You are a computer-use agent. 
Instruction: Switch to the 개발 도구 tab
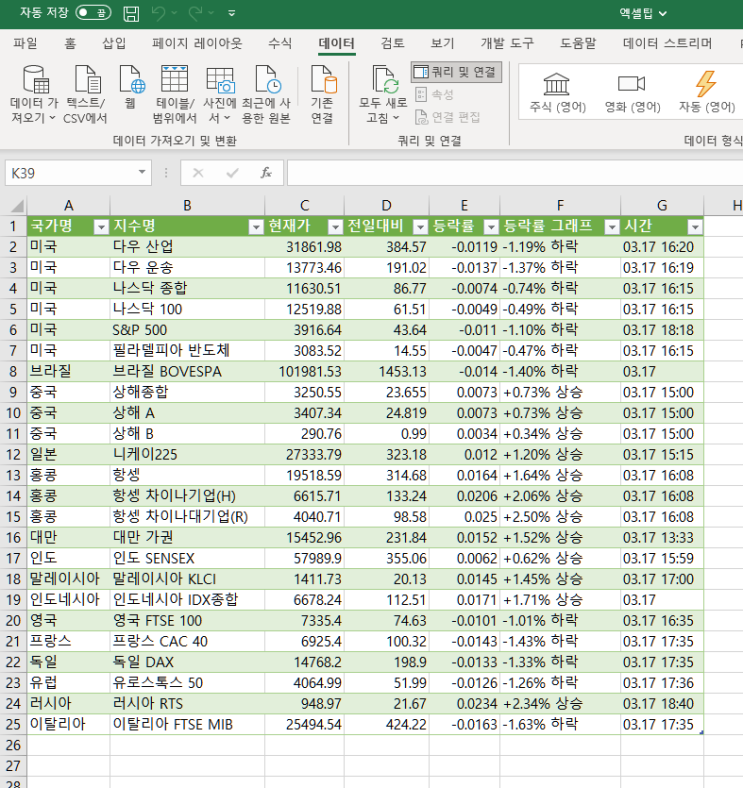[507, 43]
